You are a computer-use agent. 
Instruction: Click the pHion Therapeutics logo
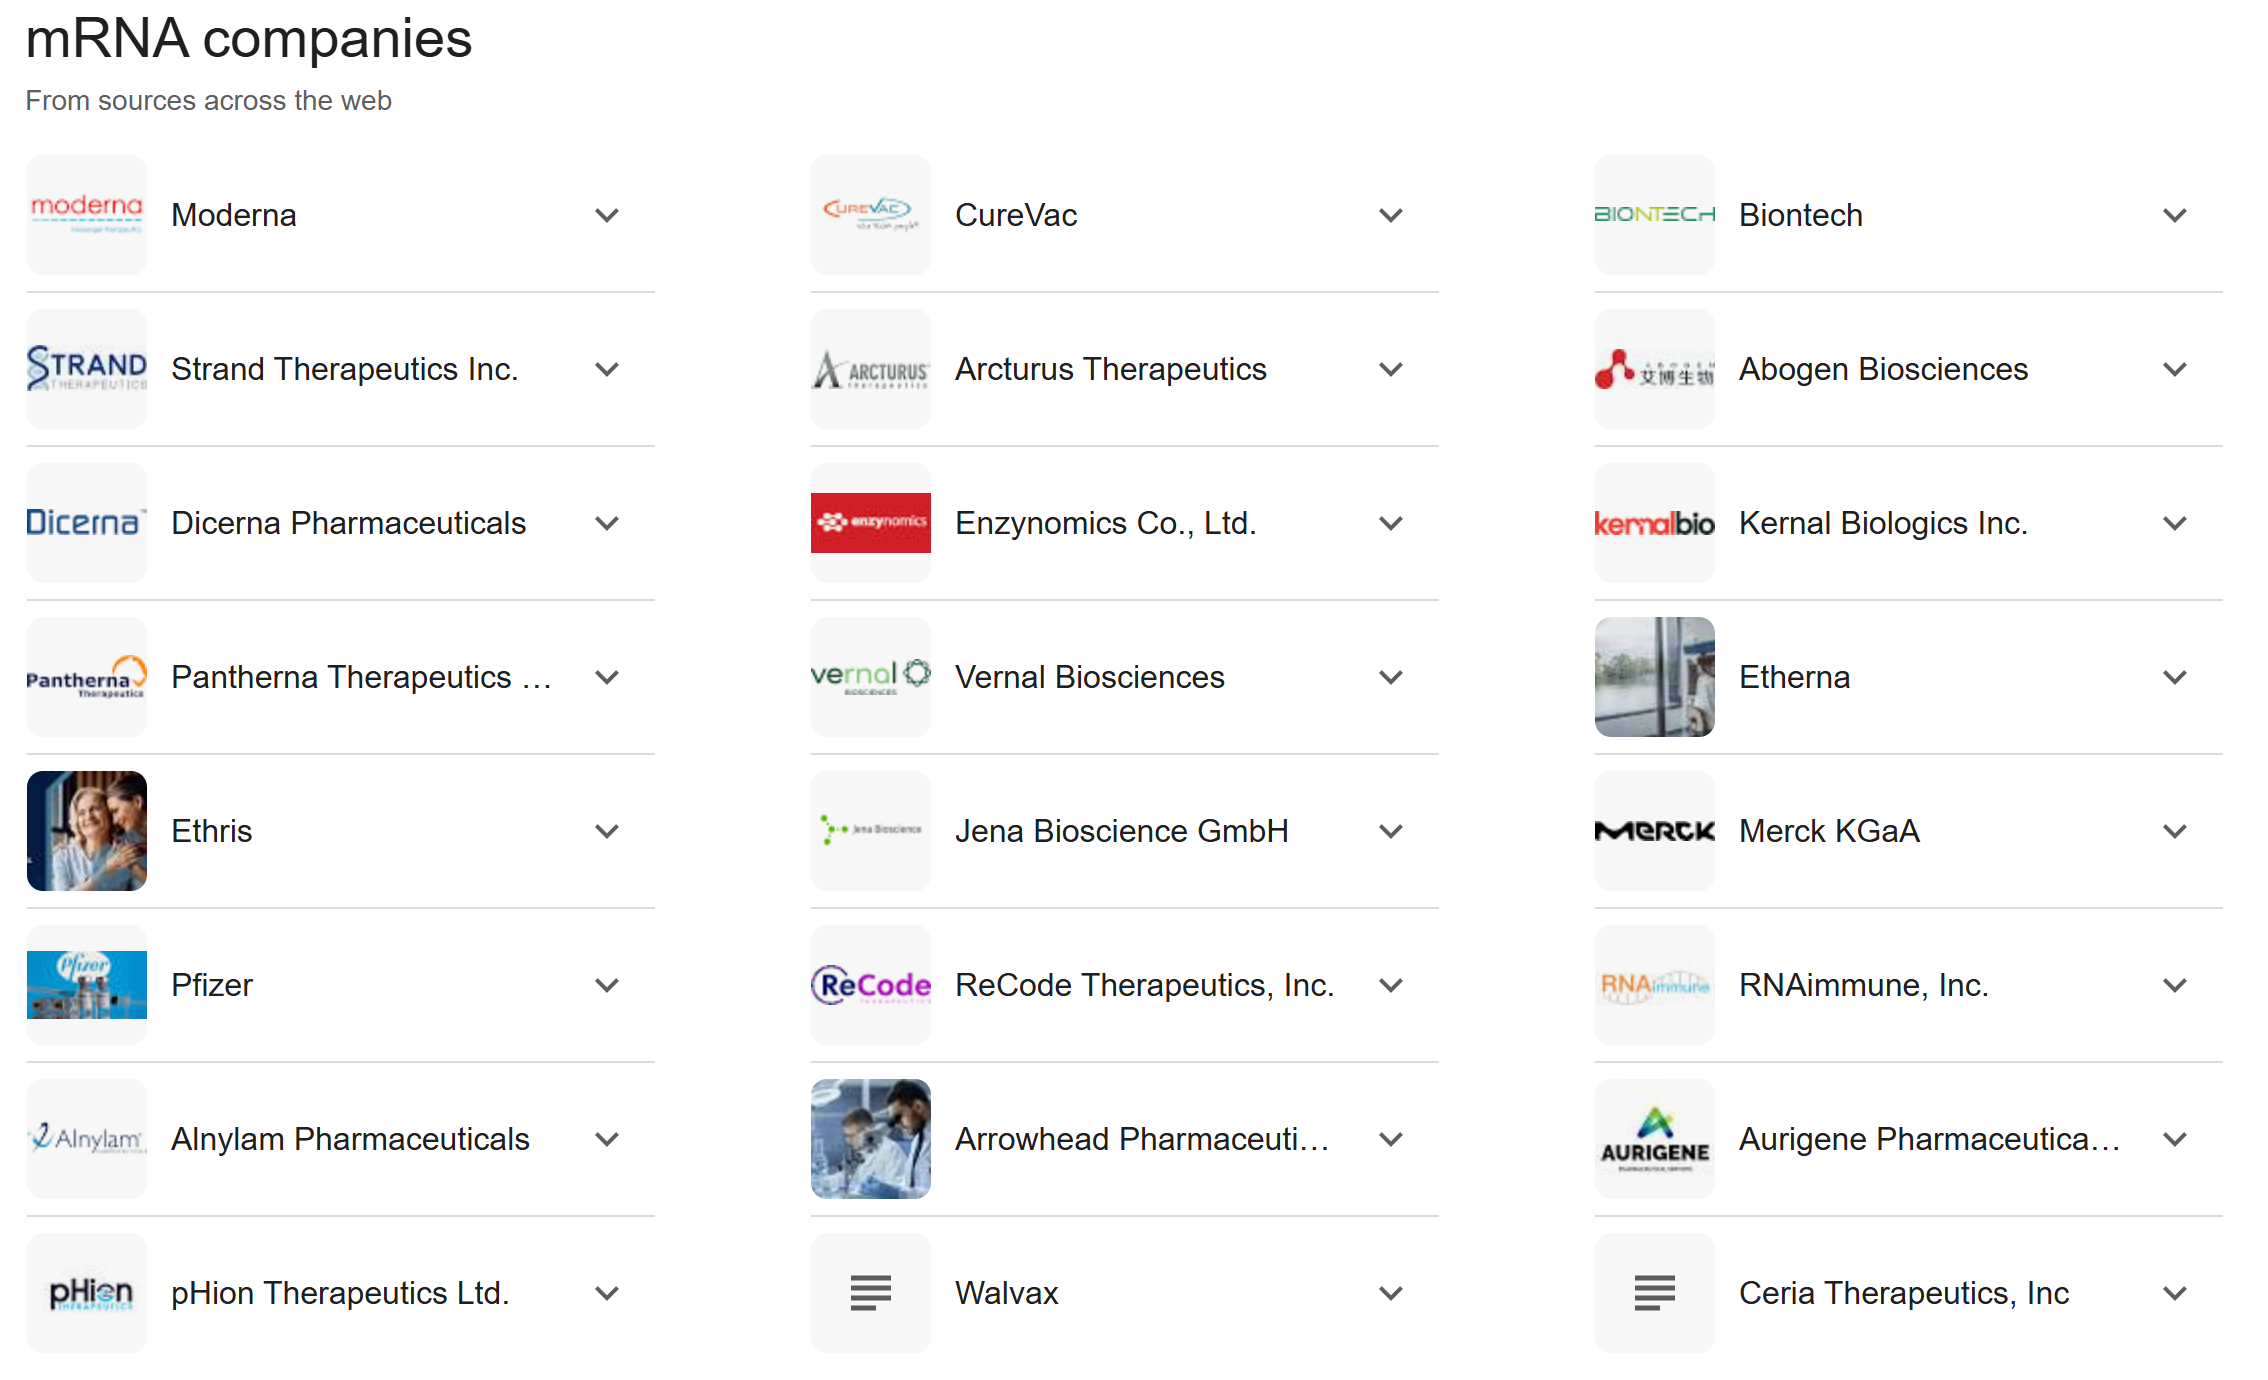coord(87,1293)
